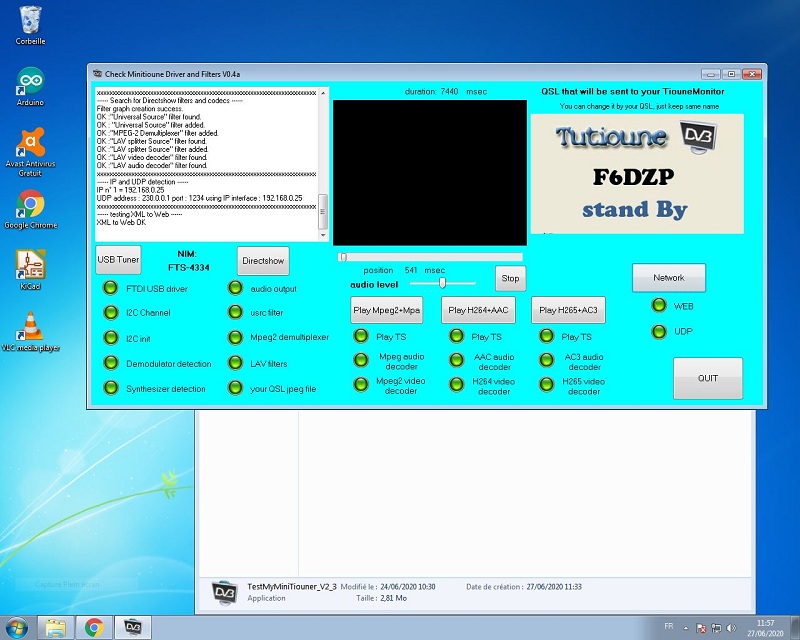Start playback with Play Mpeg2+Mpa
This screenshot has width=800, height=640.
click(387, 310)
